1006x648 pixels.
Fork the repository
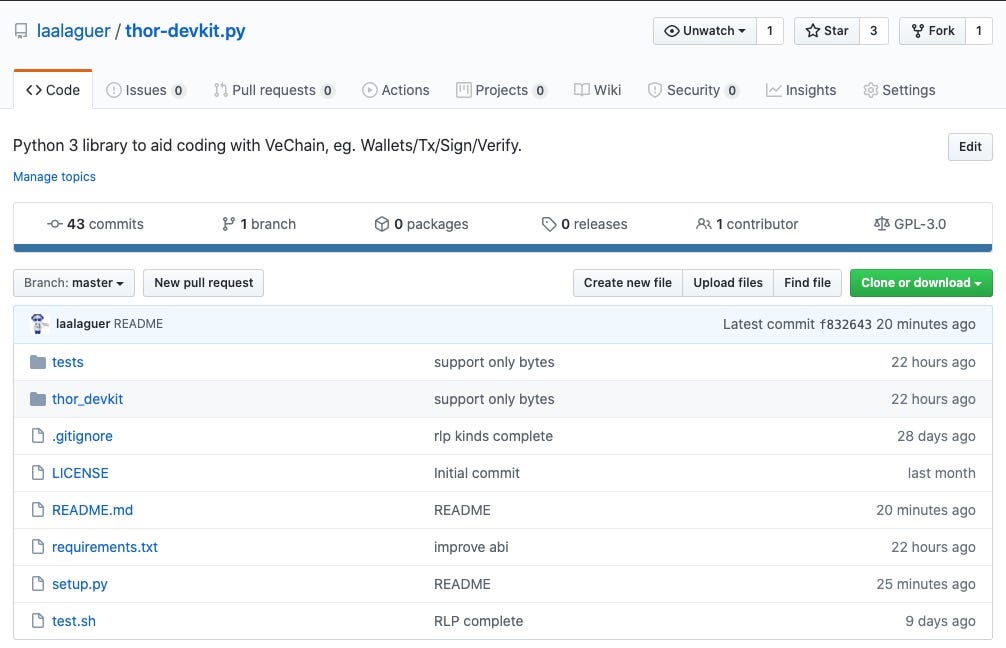(933, 31)
